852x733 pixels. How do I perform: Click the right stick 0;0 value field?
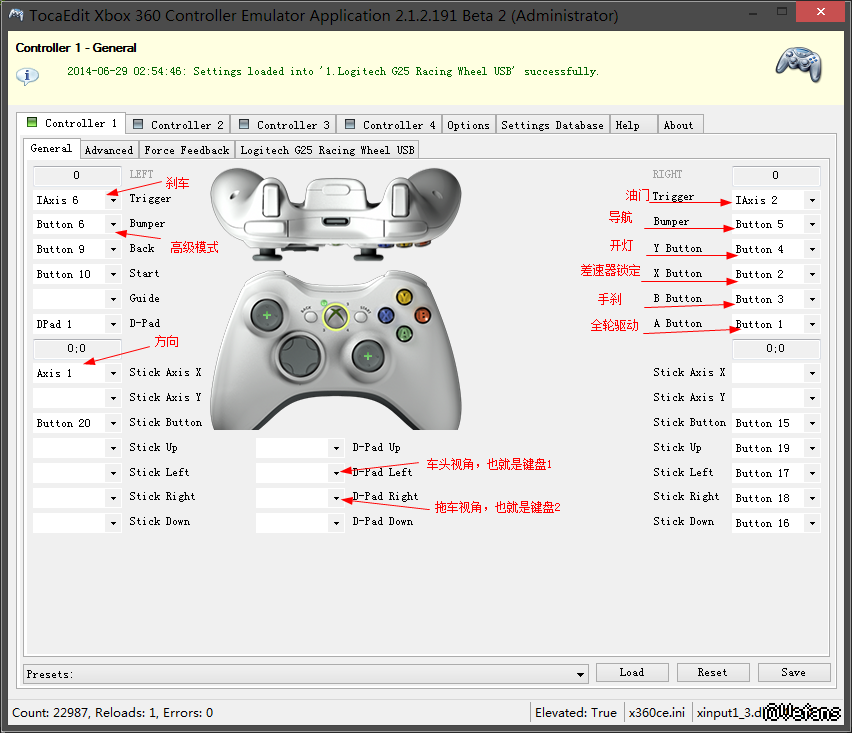(776, 348)
